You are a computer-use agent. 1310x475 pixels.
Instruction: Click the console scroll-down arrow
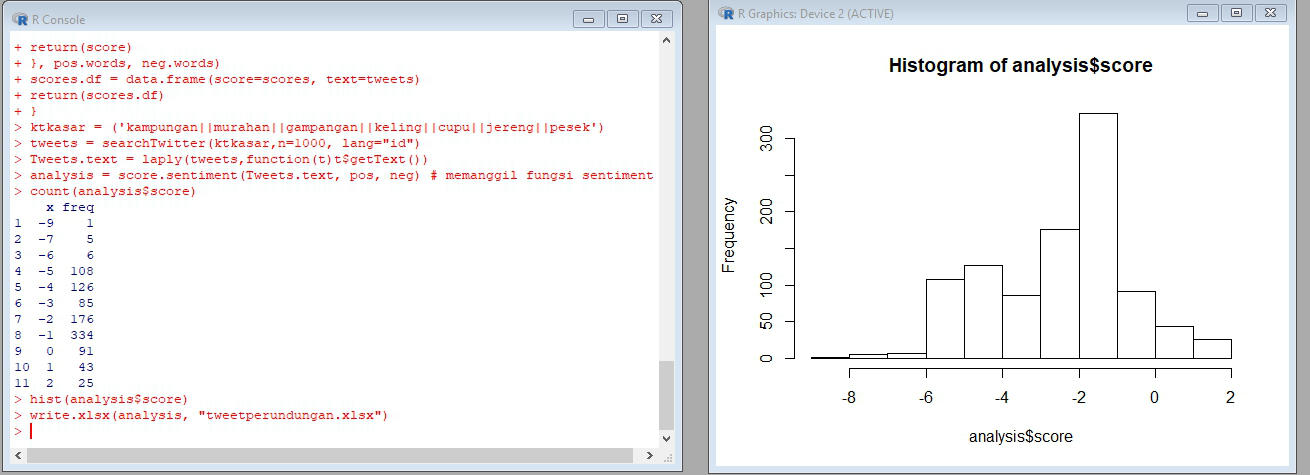tap(667, 438)
